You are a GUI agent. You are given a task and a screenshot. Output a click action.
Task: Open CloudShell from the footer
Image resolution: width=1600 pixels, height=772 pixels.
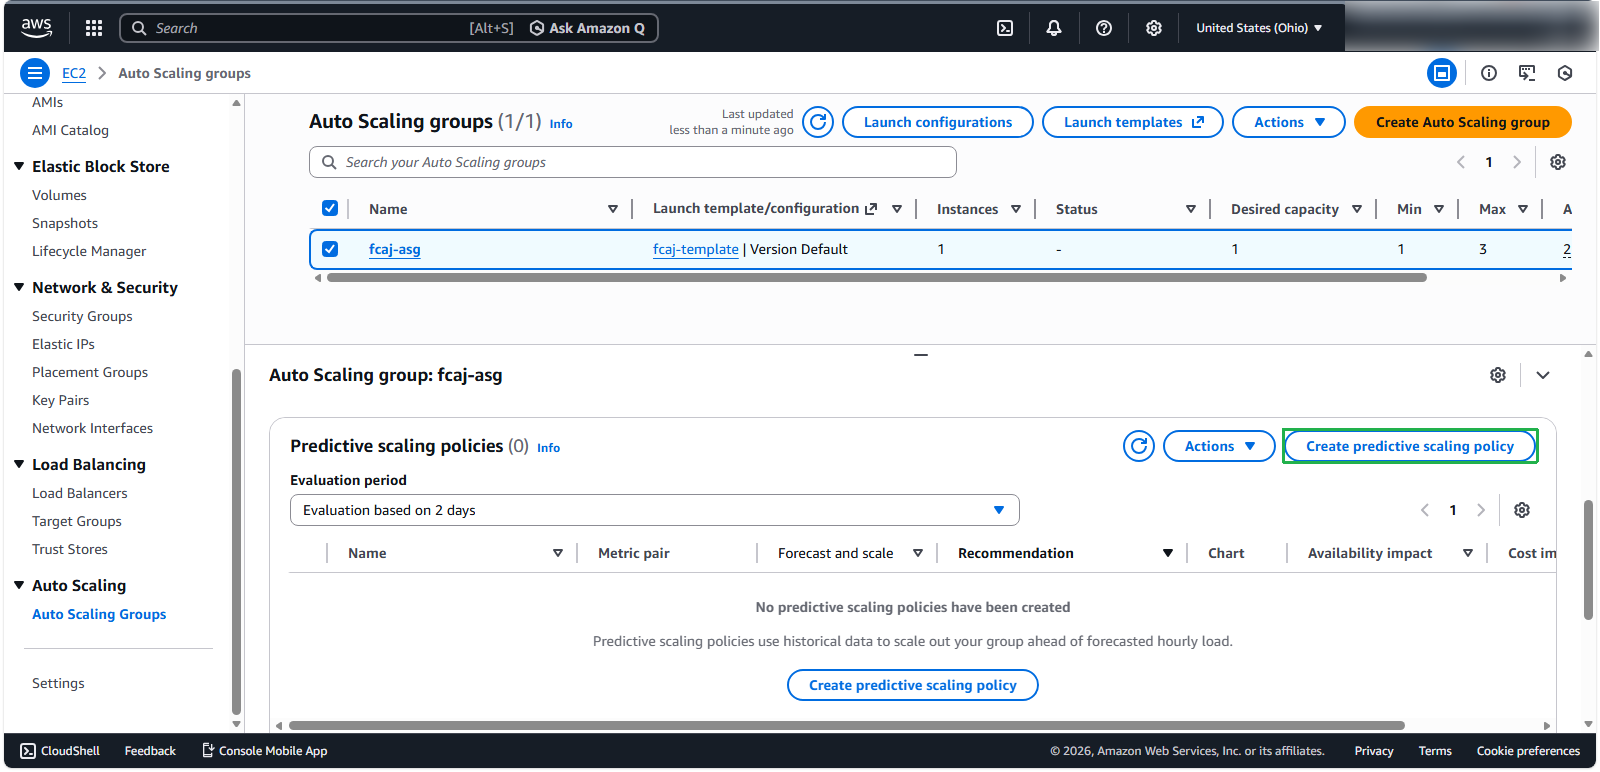pos(60,751)
